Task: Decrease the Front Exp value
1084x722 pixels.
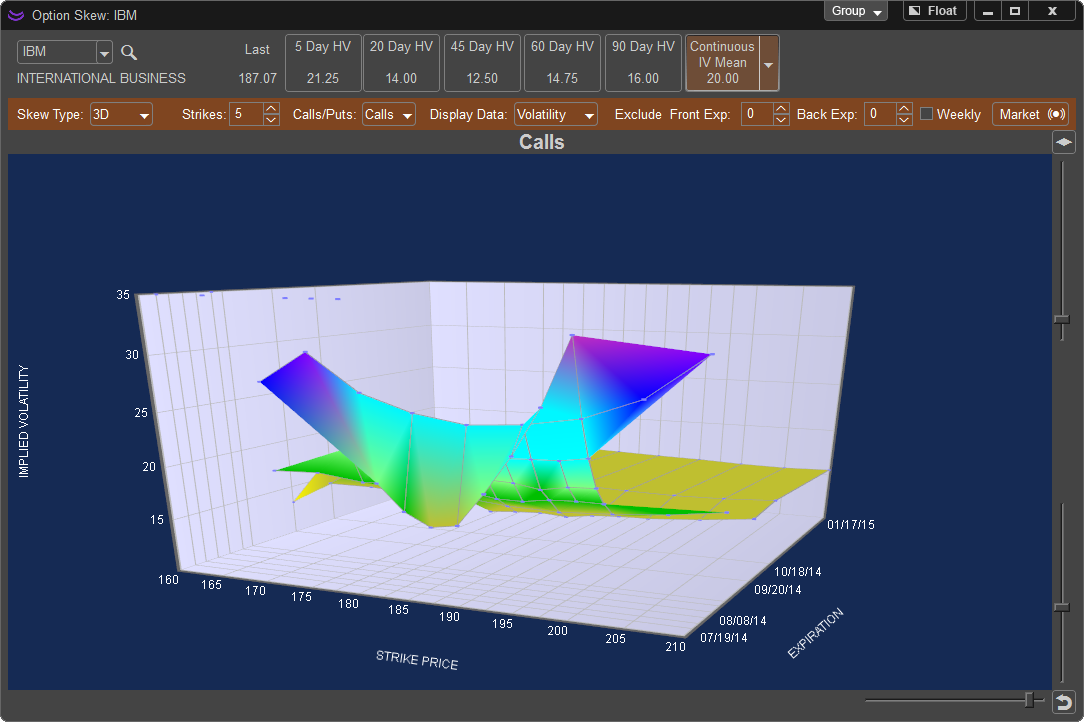Action: pos(781,120)
